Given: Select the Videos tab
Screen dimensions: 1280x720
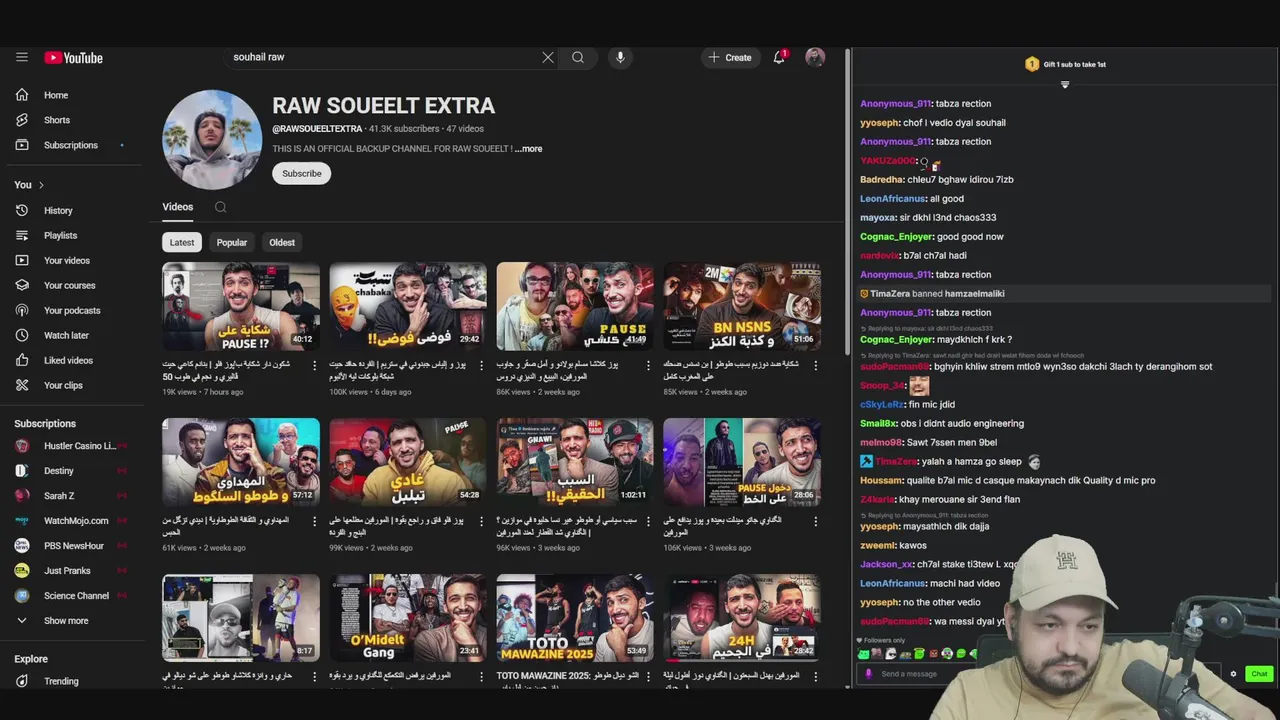Looking at the screenshot, I should pos(177,207).
